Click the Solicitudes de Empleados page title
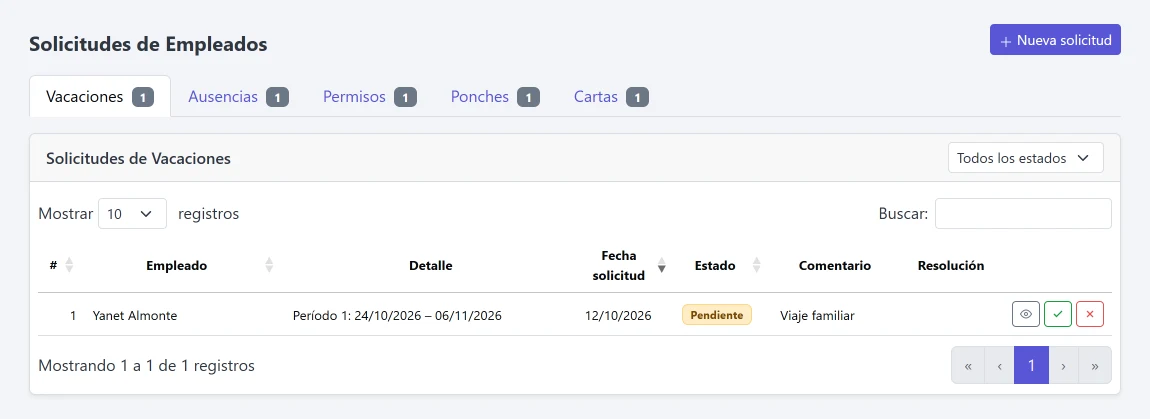 (148, 44)
